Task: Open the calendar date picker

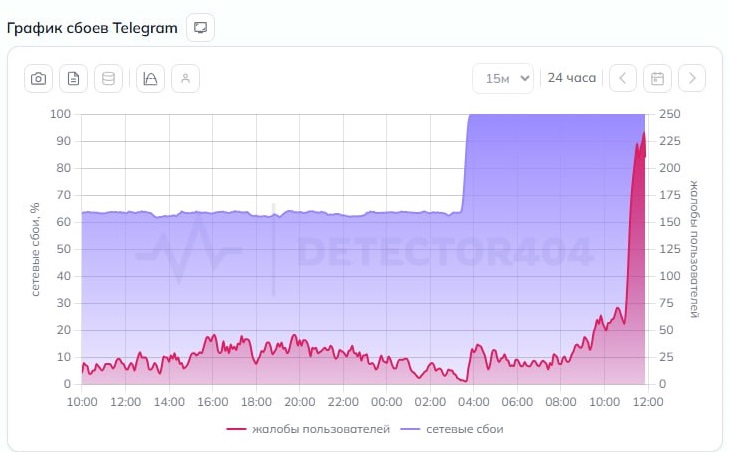Action: (657, 78)
